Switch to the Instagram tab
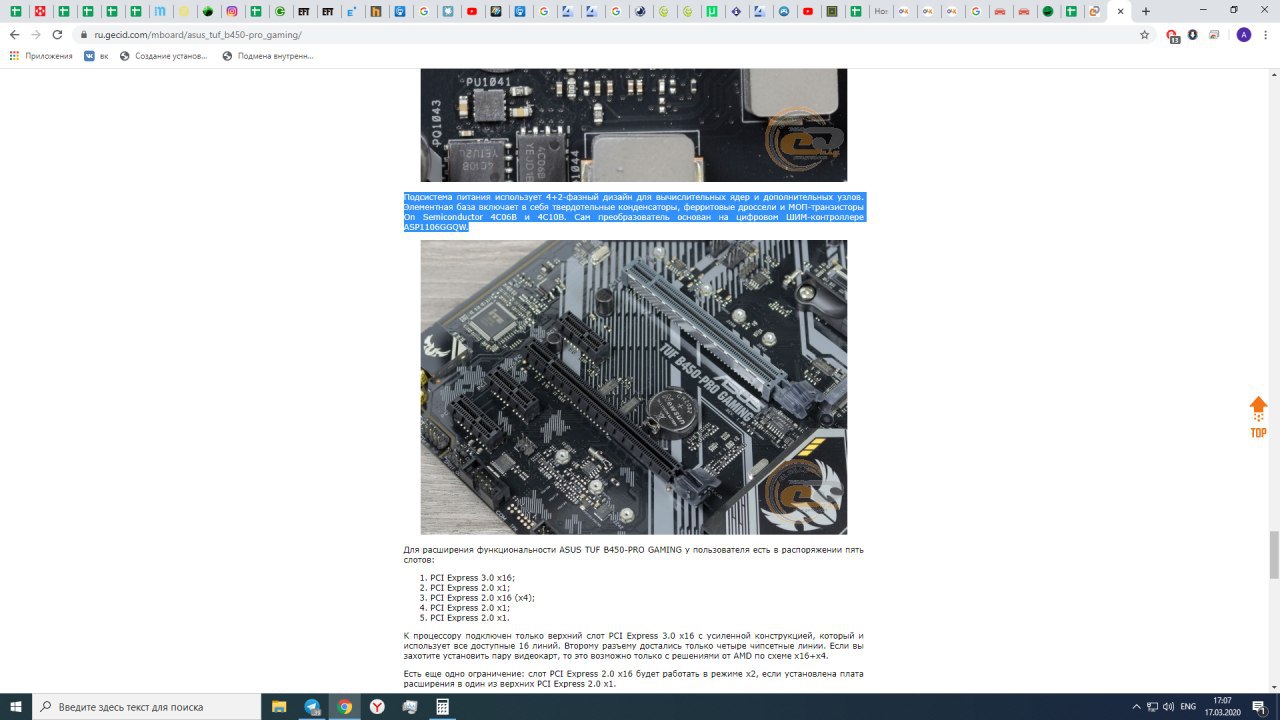Viewport: 1280px width, 720px height. 232,11
